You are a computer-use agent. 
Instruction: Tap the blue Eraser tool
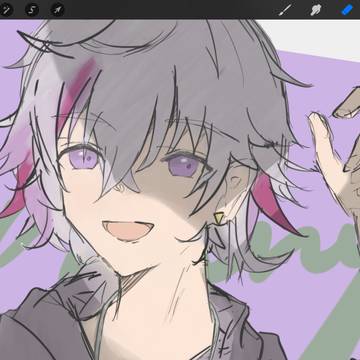pos(347,10)
